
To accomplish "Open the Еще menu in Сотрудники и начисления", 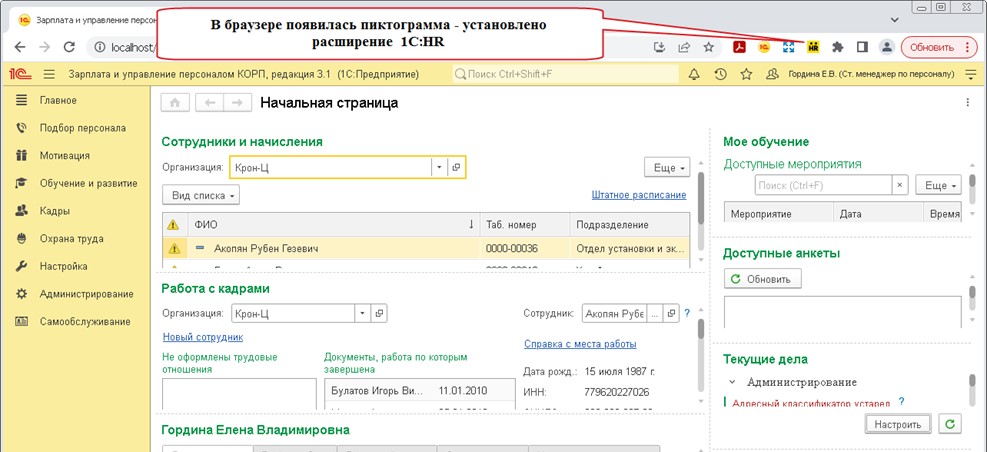I will (x=667, y=168).
